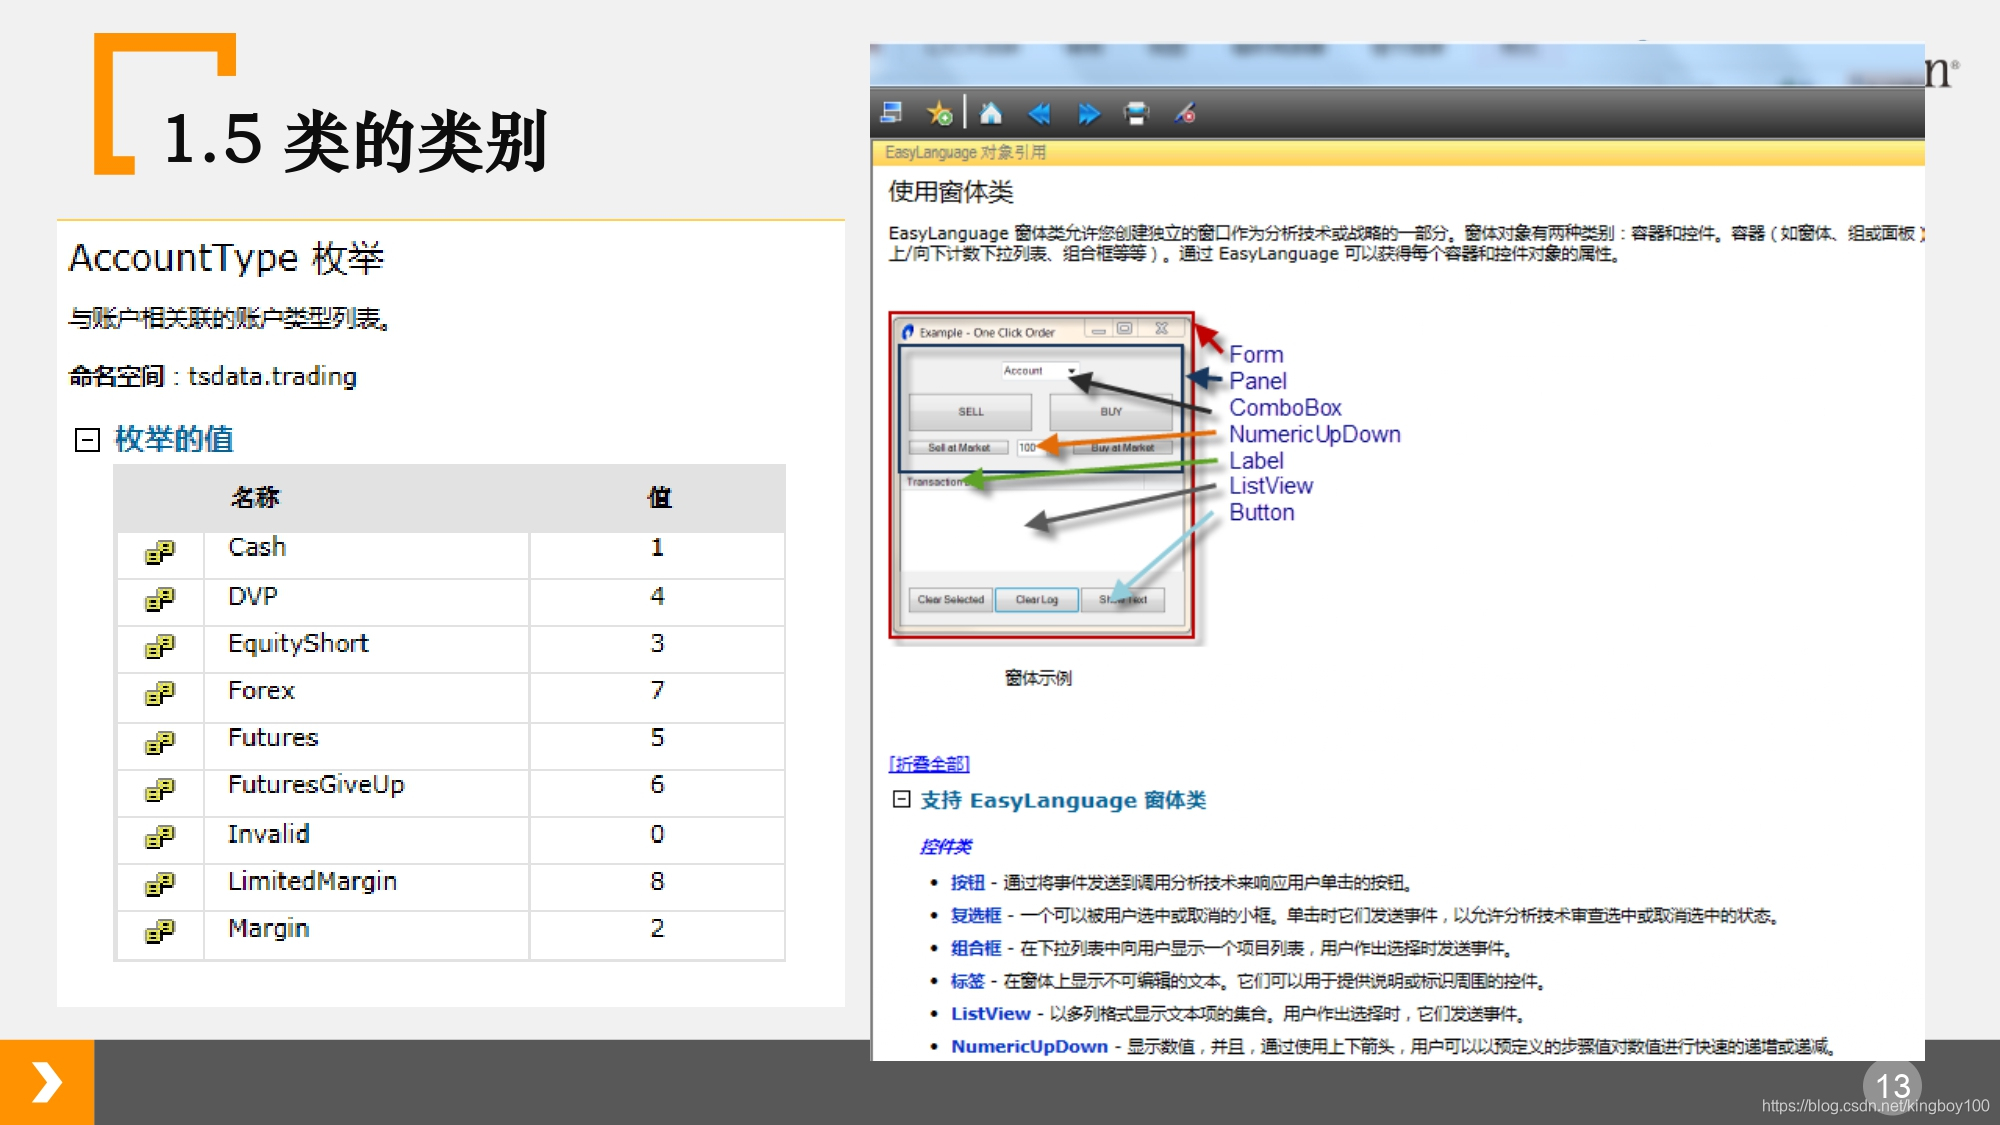This screenshot has height=1125, width=2000.
Task: Open the 复选框 link
Action: (975, 915)
